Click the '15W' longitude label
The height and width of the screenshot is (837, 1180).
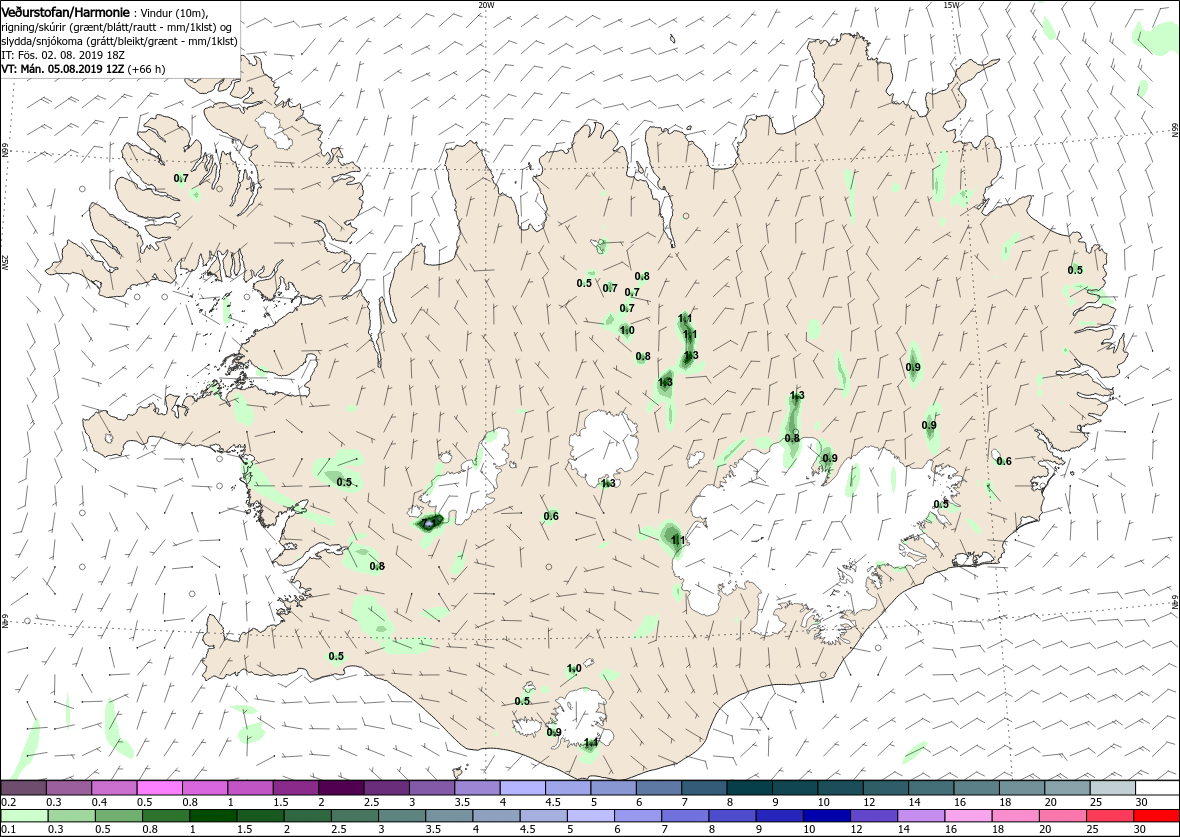[950, 5]
